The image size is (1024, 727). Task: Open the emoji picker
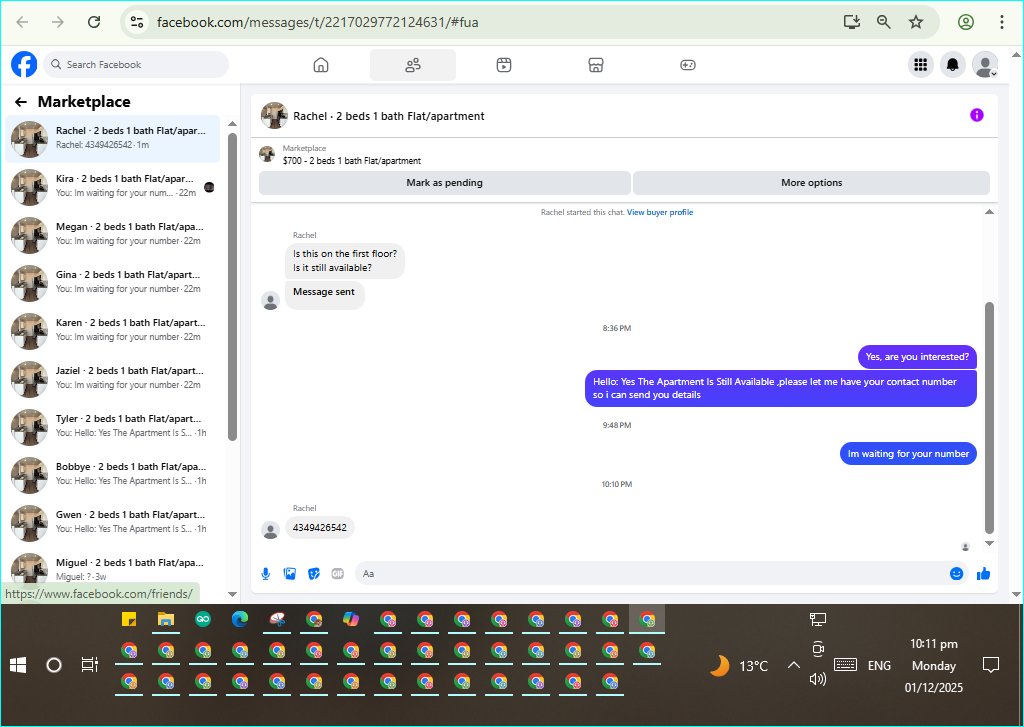(956, 574)
